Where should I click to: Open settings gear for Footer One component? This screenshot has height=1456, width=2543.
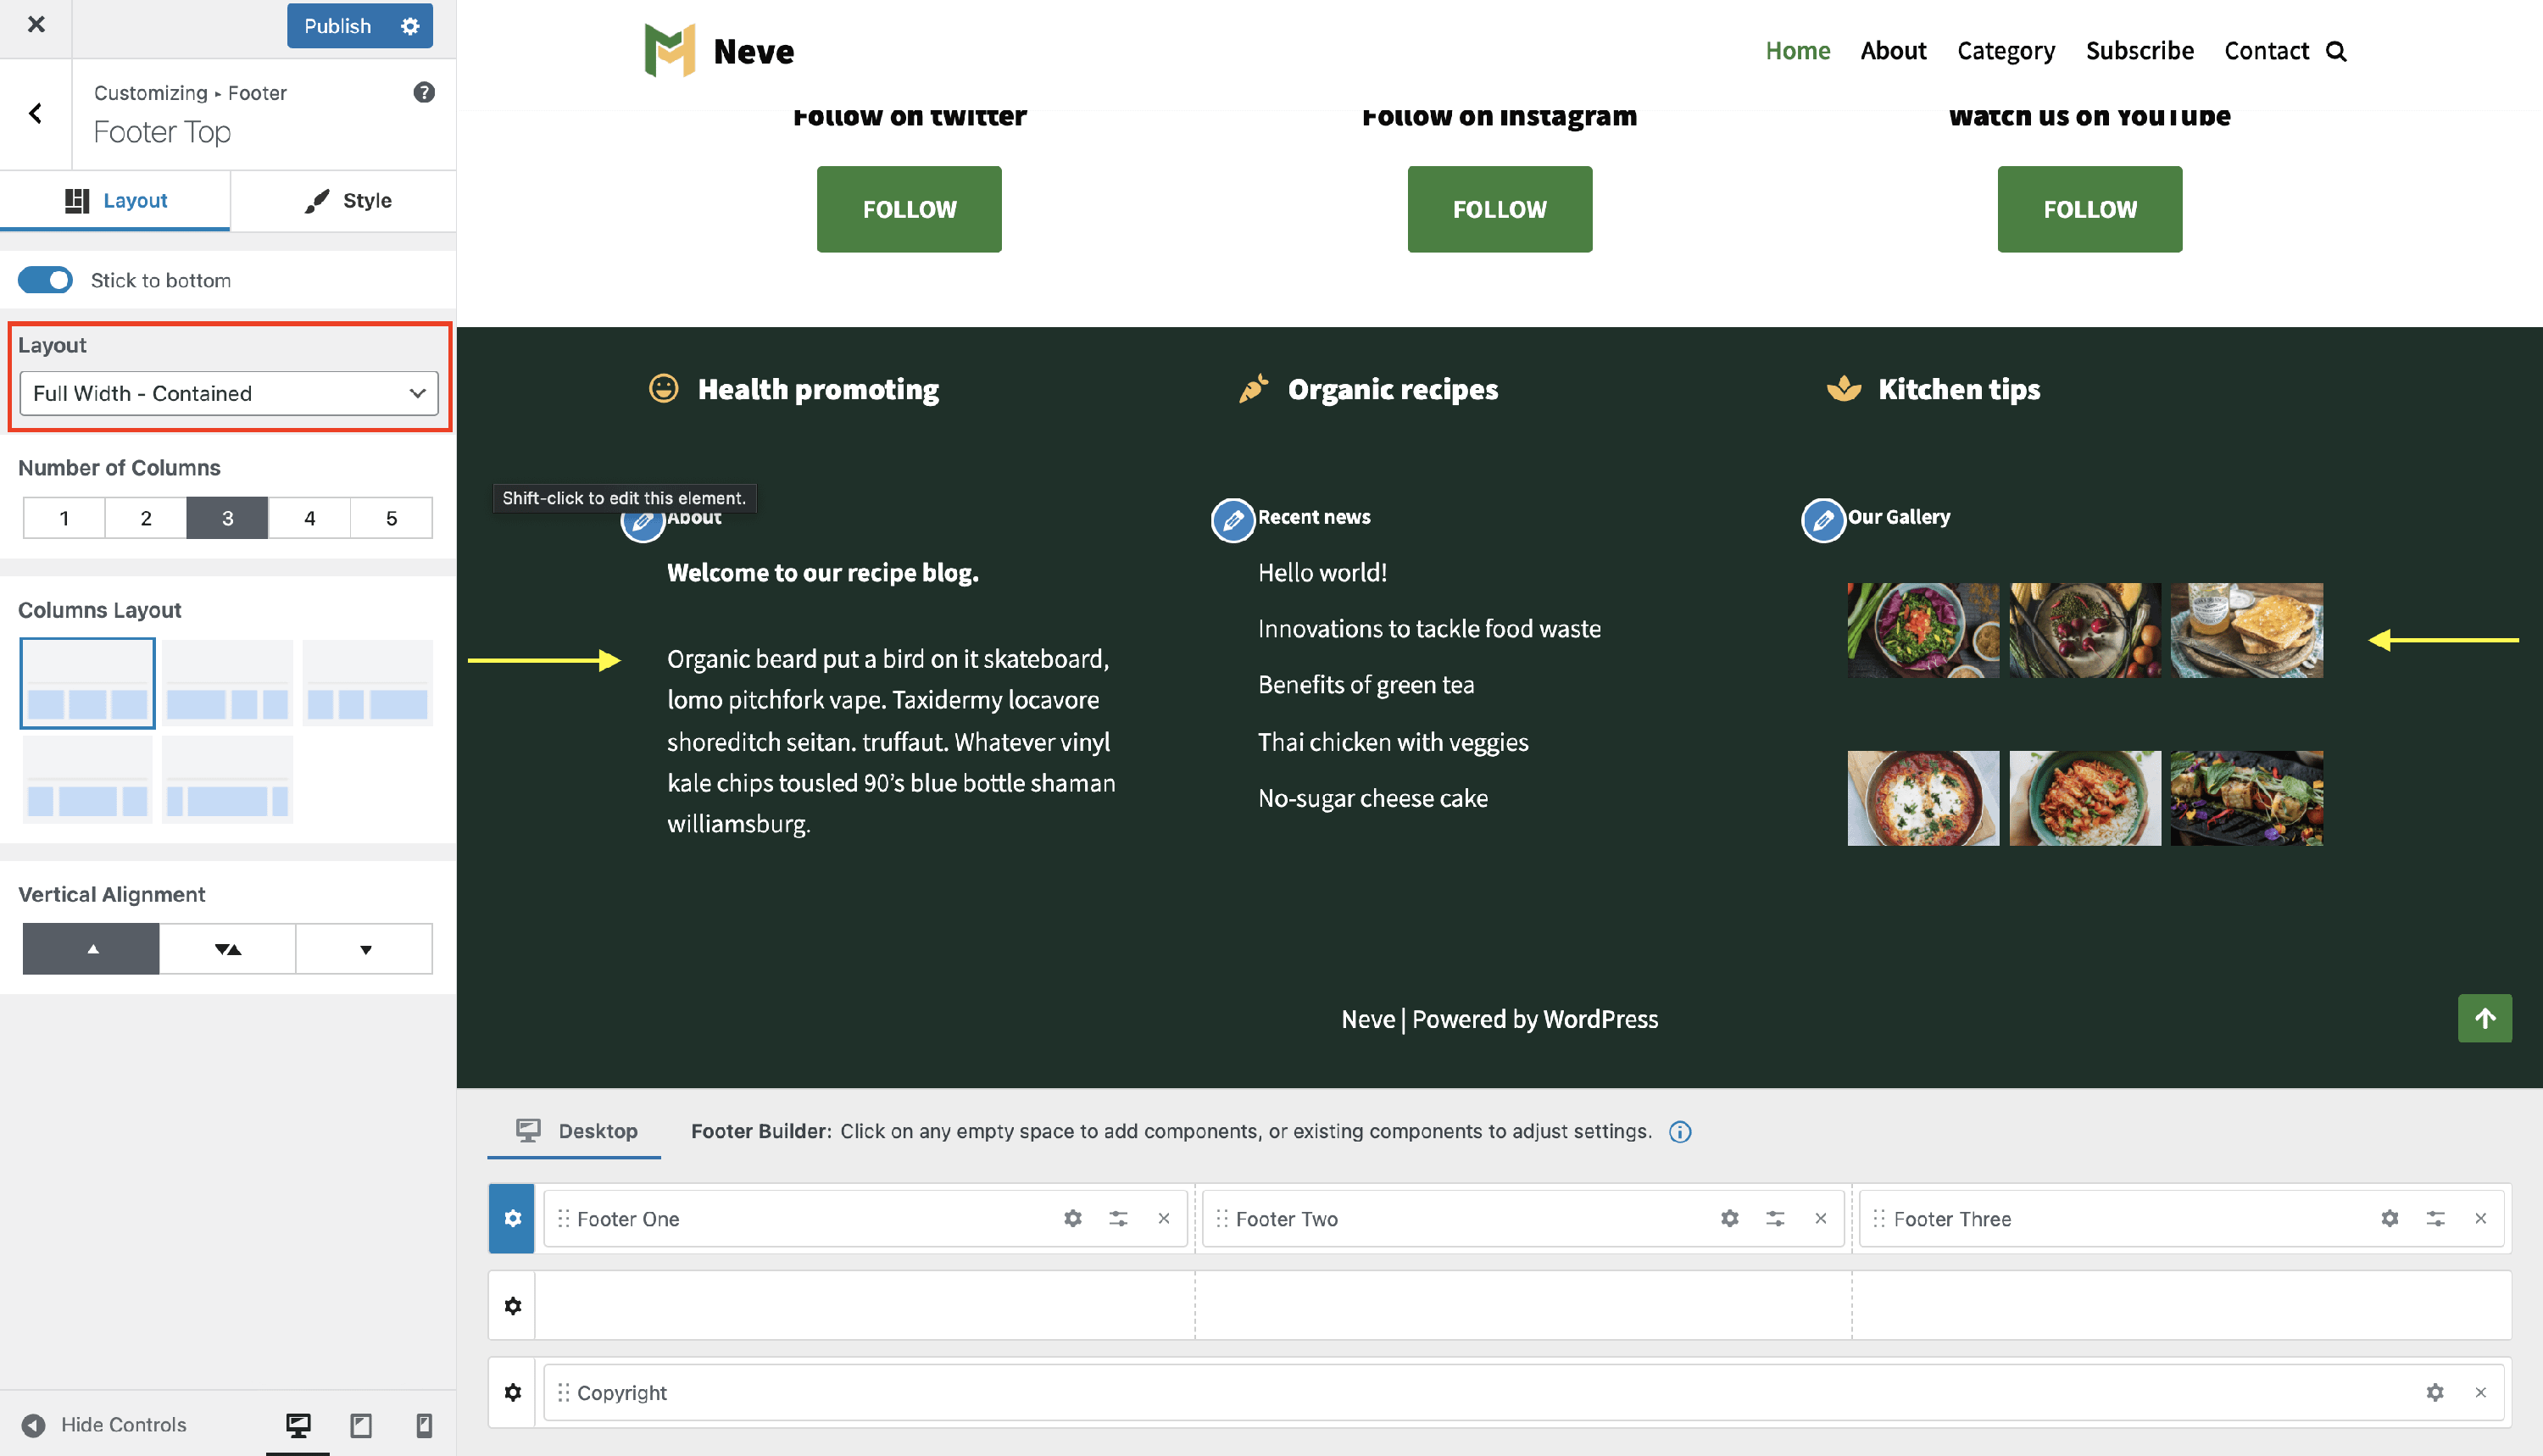tap(1073, 1218)
